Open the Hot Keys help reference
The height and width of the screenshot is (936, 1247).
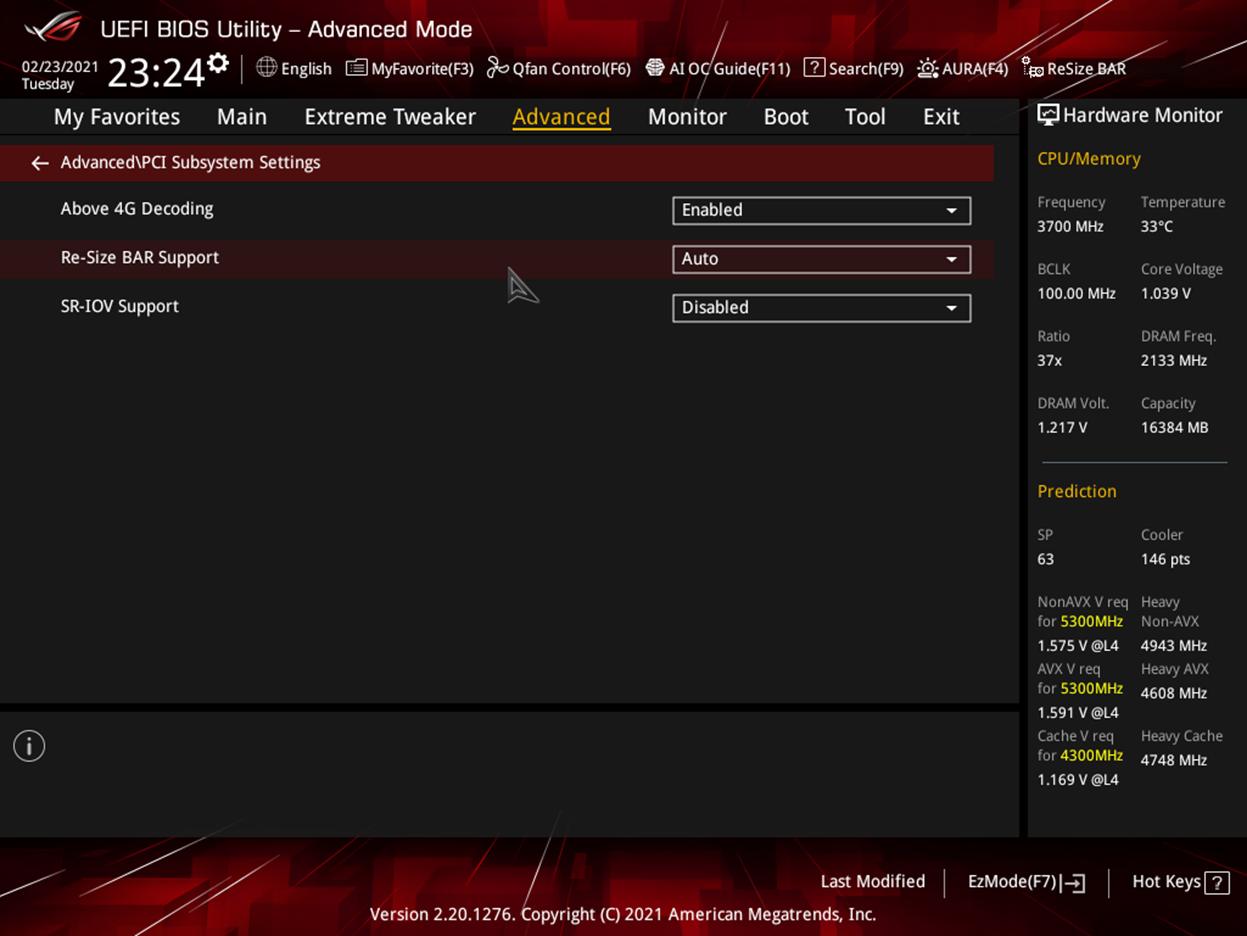click(x=1179, y=881)
